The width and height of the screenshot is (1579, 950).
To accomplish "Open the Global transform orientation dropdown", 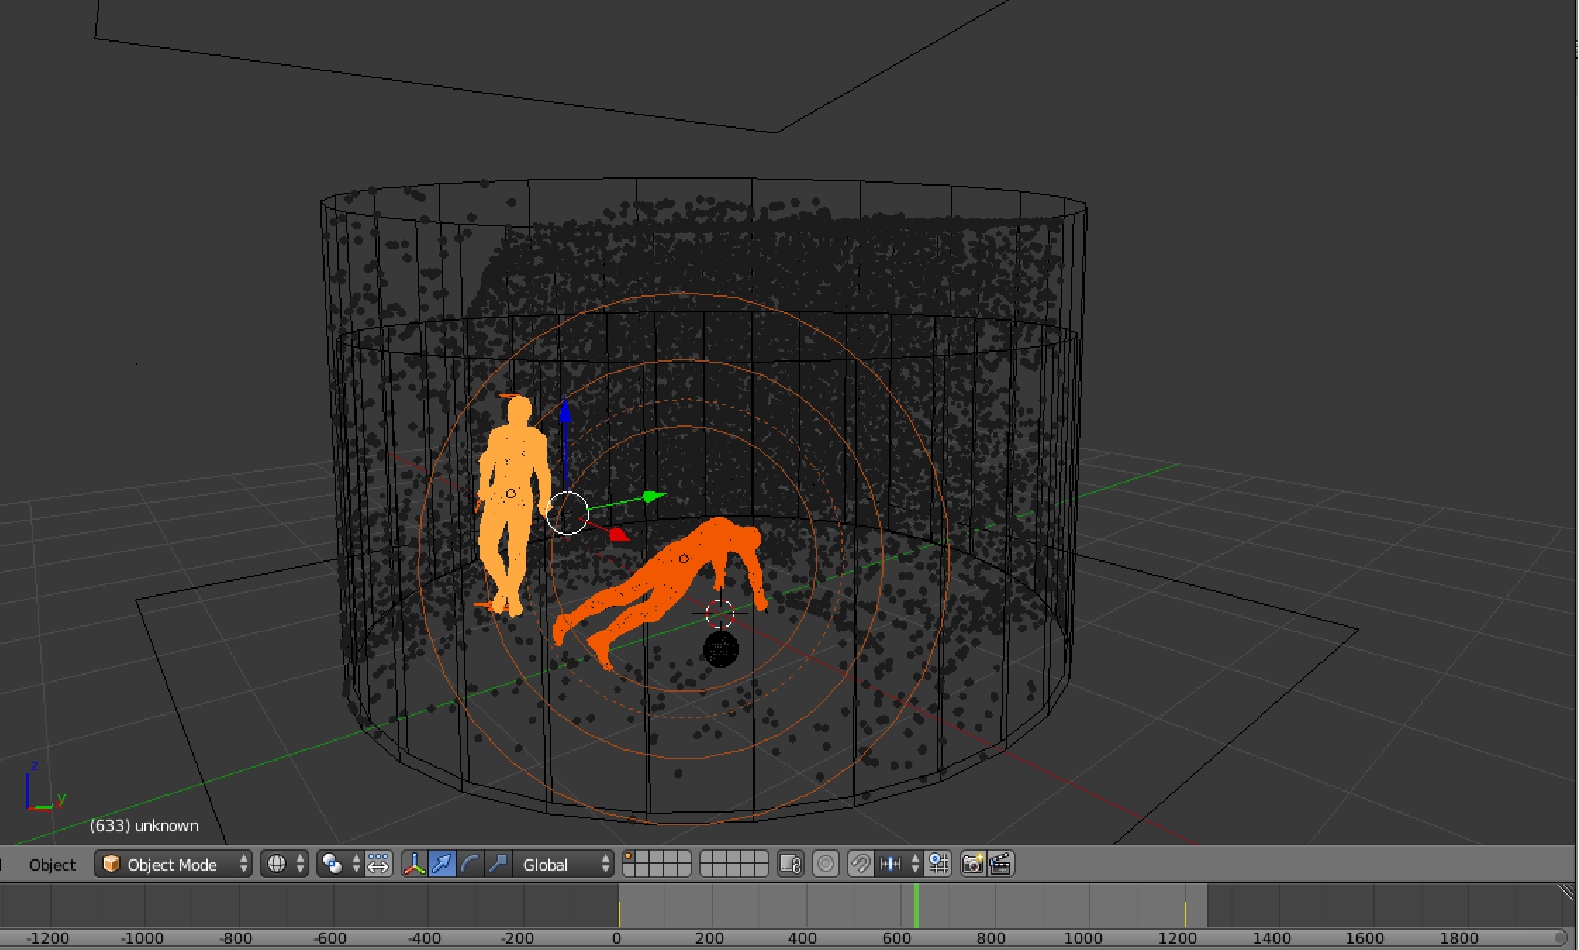I will tap(563, 864).
